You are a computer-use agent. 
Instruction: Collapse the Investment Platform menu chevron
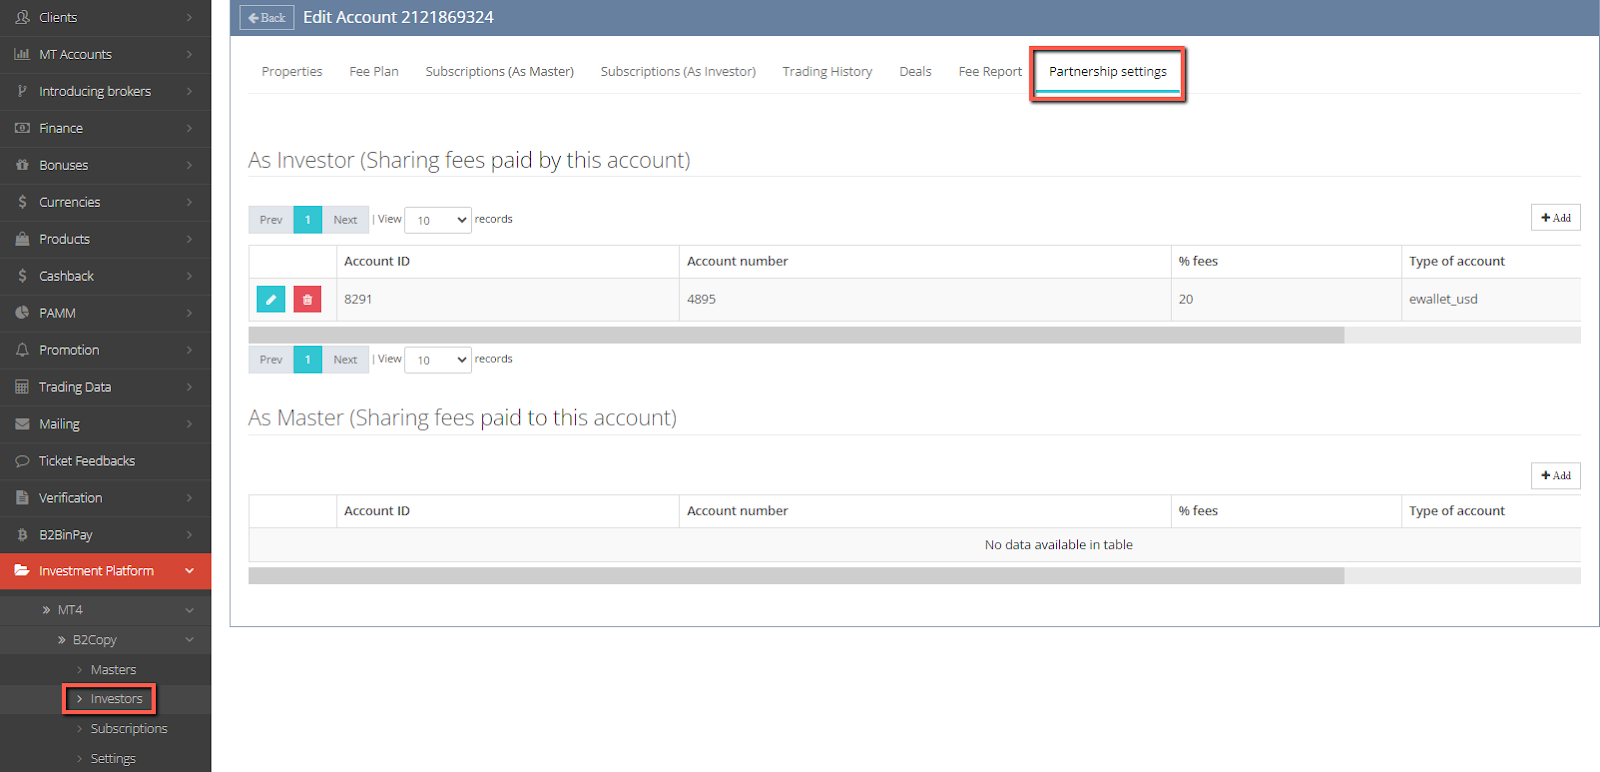tap(189, 571)
